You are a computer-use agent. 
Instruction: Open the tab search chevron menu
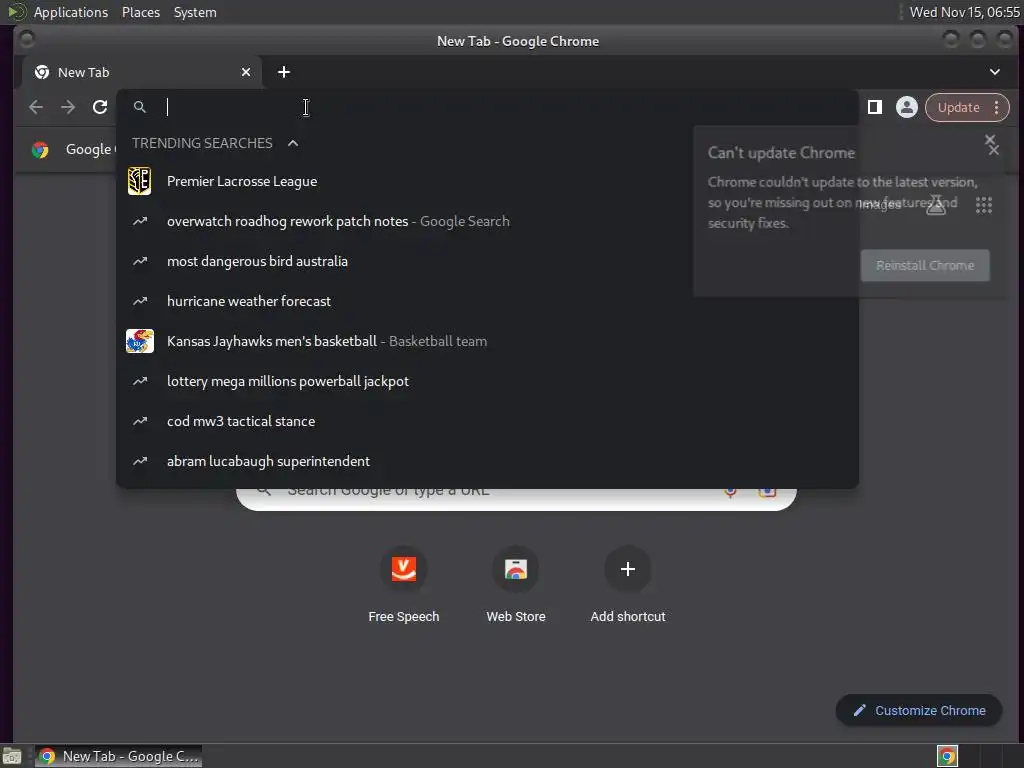[x=995, y=72]
